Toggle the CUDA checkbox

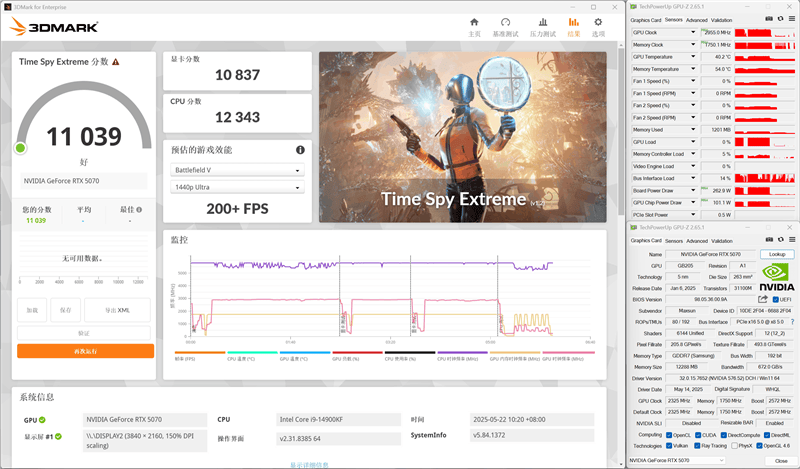click(x=698, y=435)
